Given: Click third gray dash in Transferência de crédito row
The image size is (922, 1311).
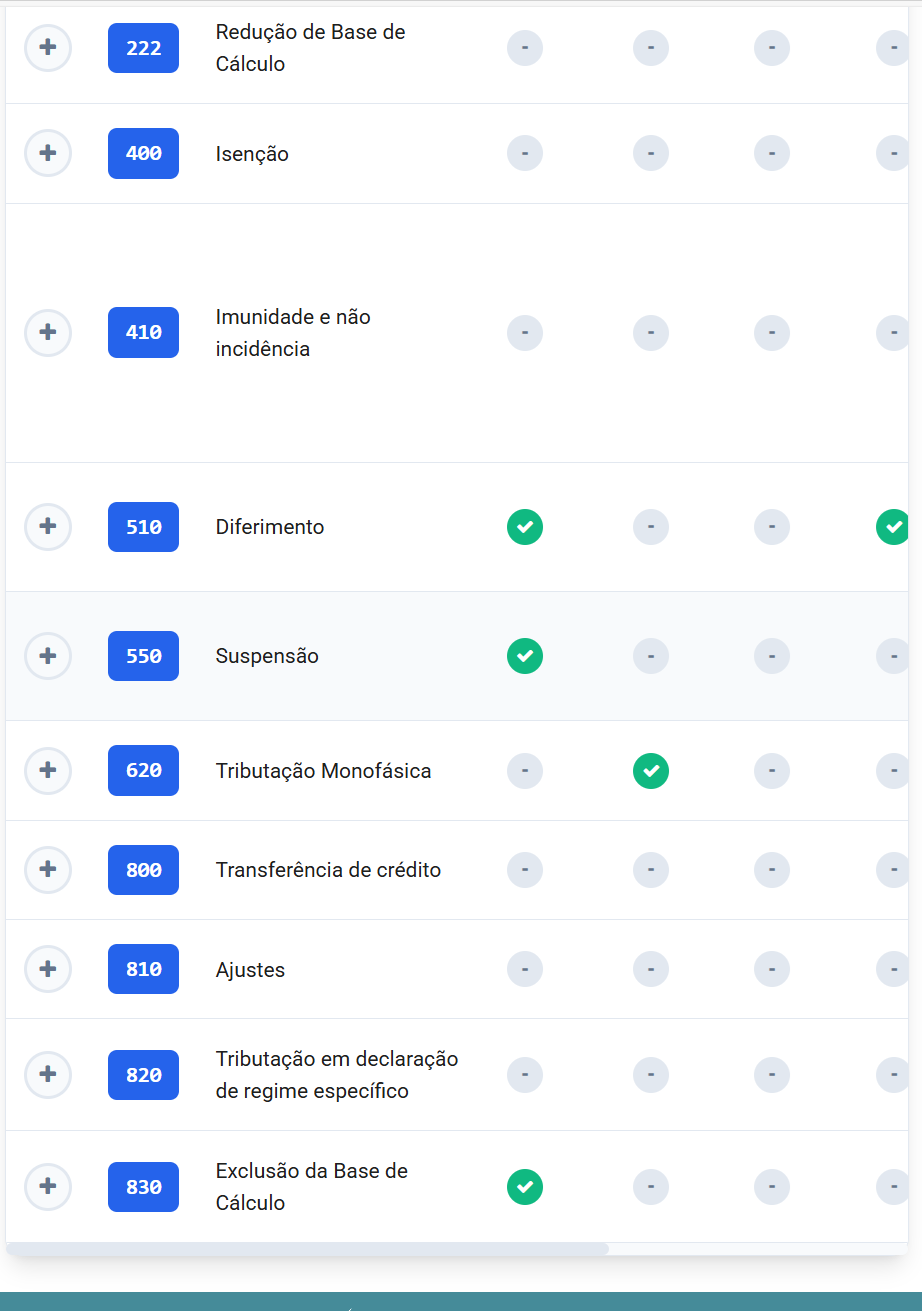Looking at the screenshot, I should [772, 870].
